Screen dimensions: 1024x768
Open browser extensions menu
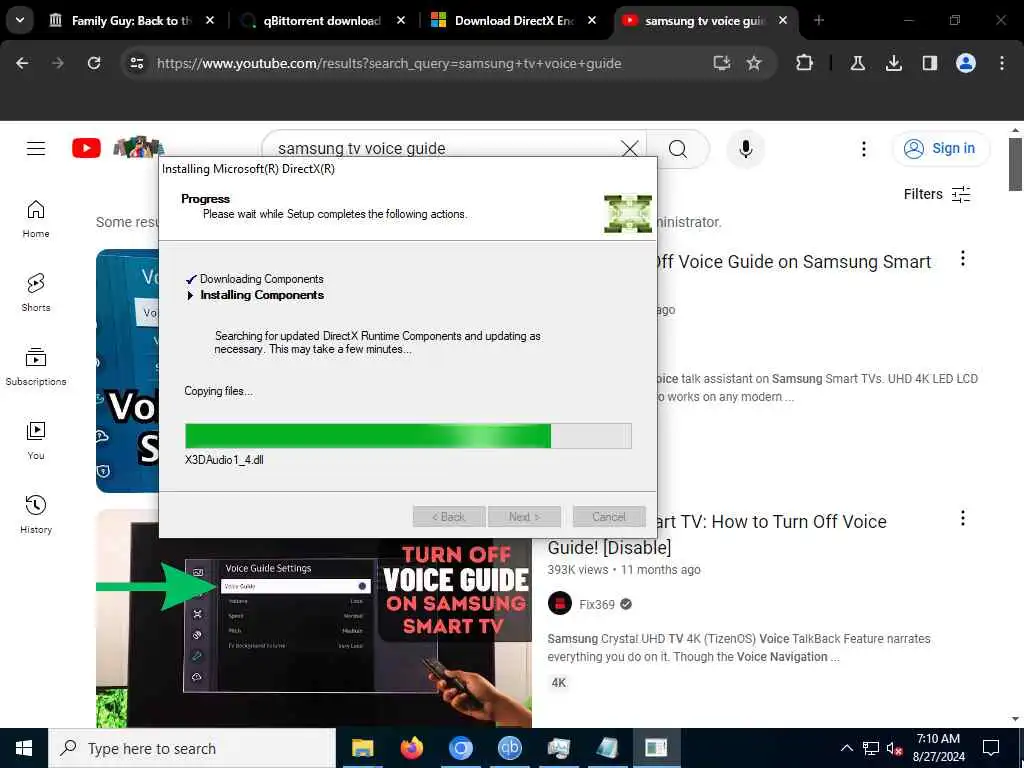(804, 63)
